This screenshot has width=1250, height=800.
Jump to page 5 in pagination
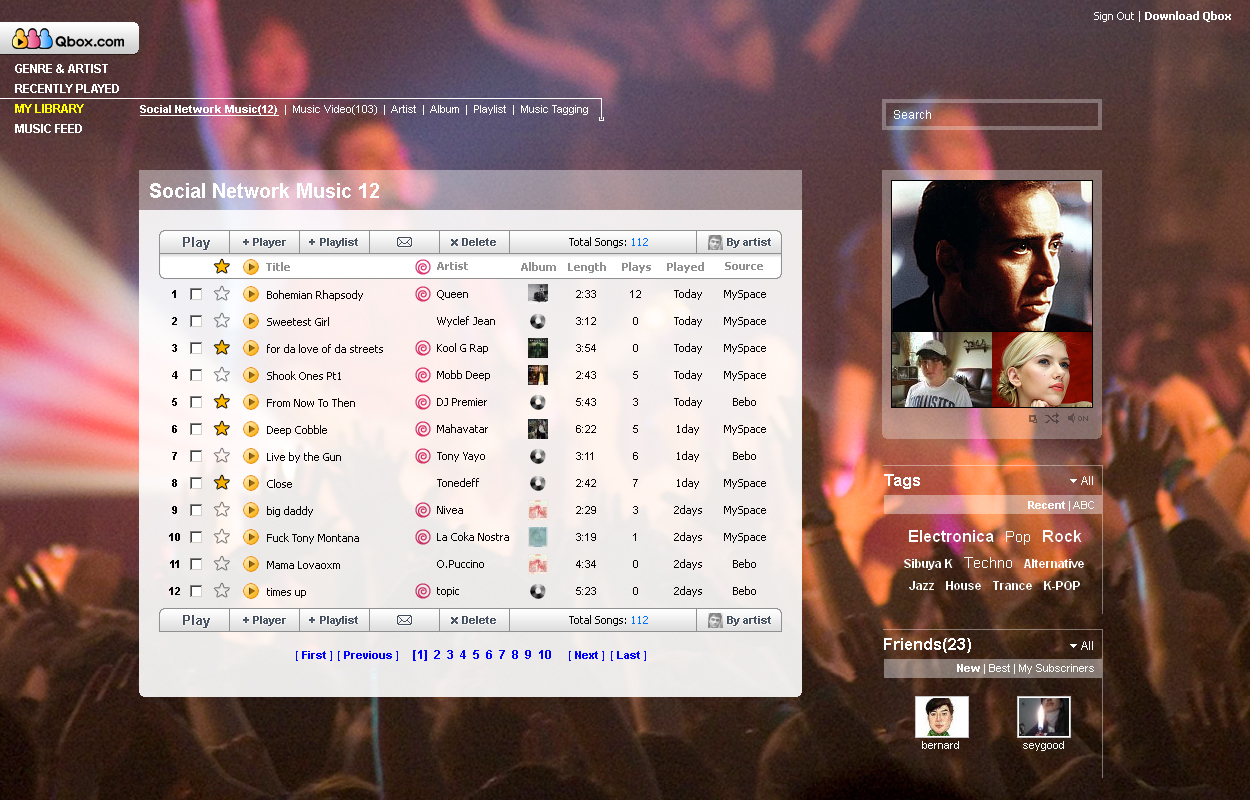point(476,655)
